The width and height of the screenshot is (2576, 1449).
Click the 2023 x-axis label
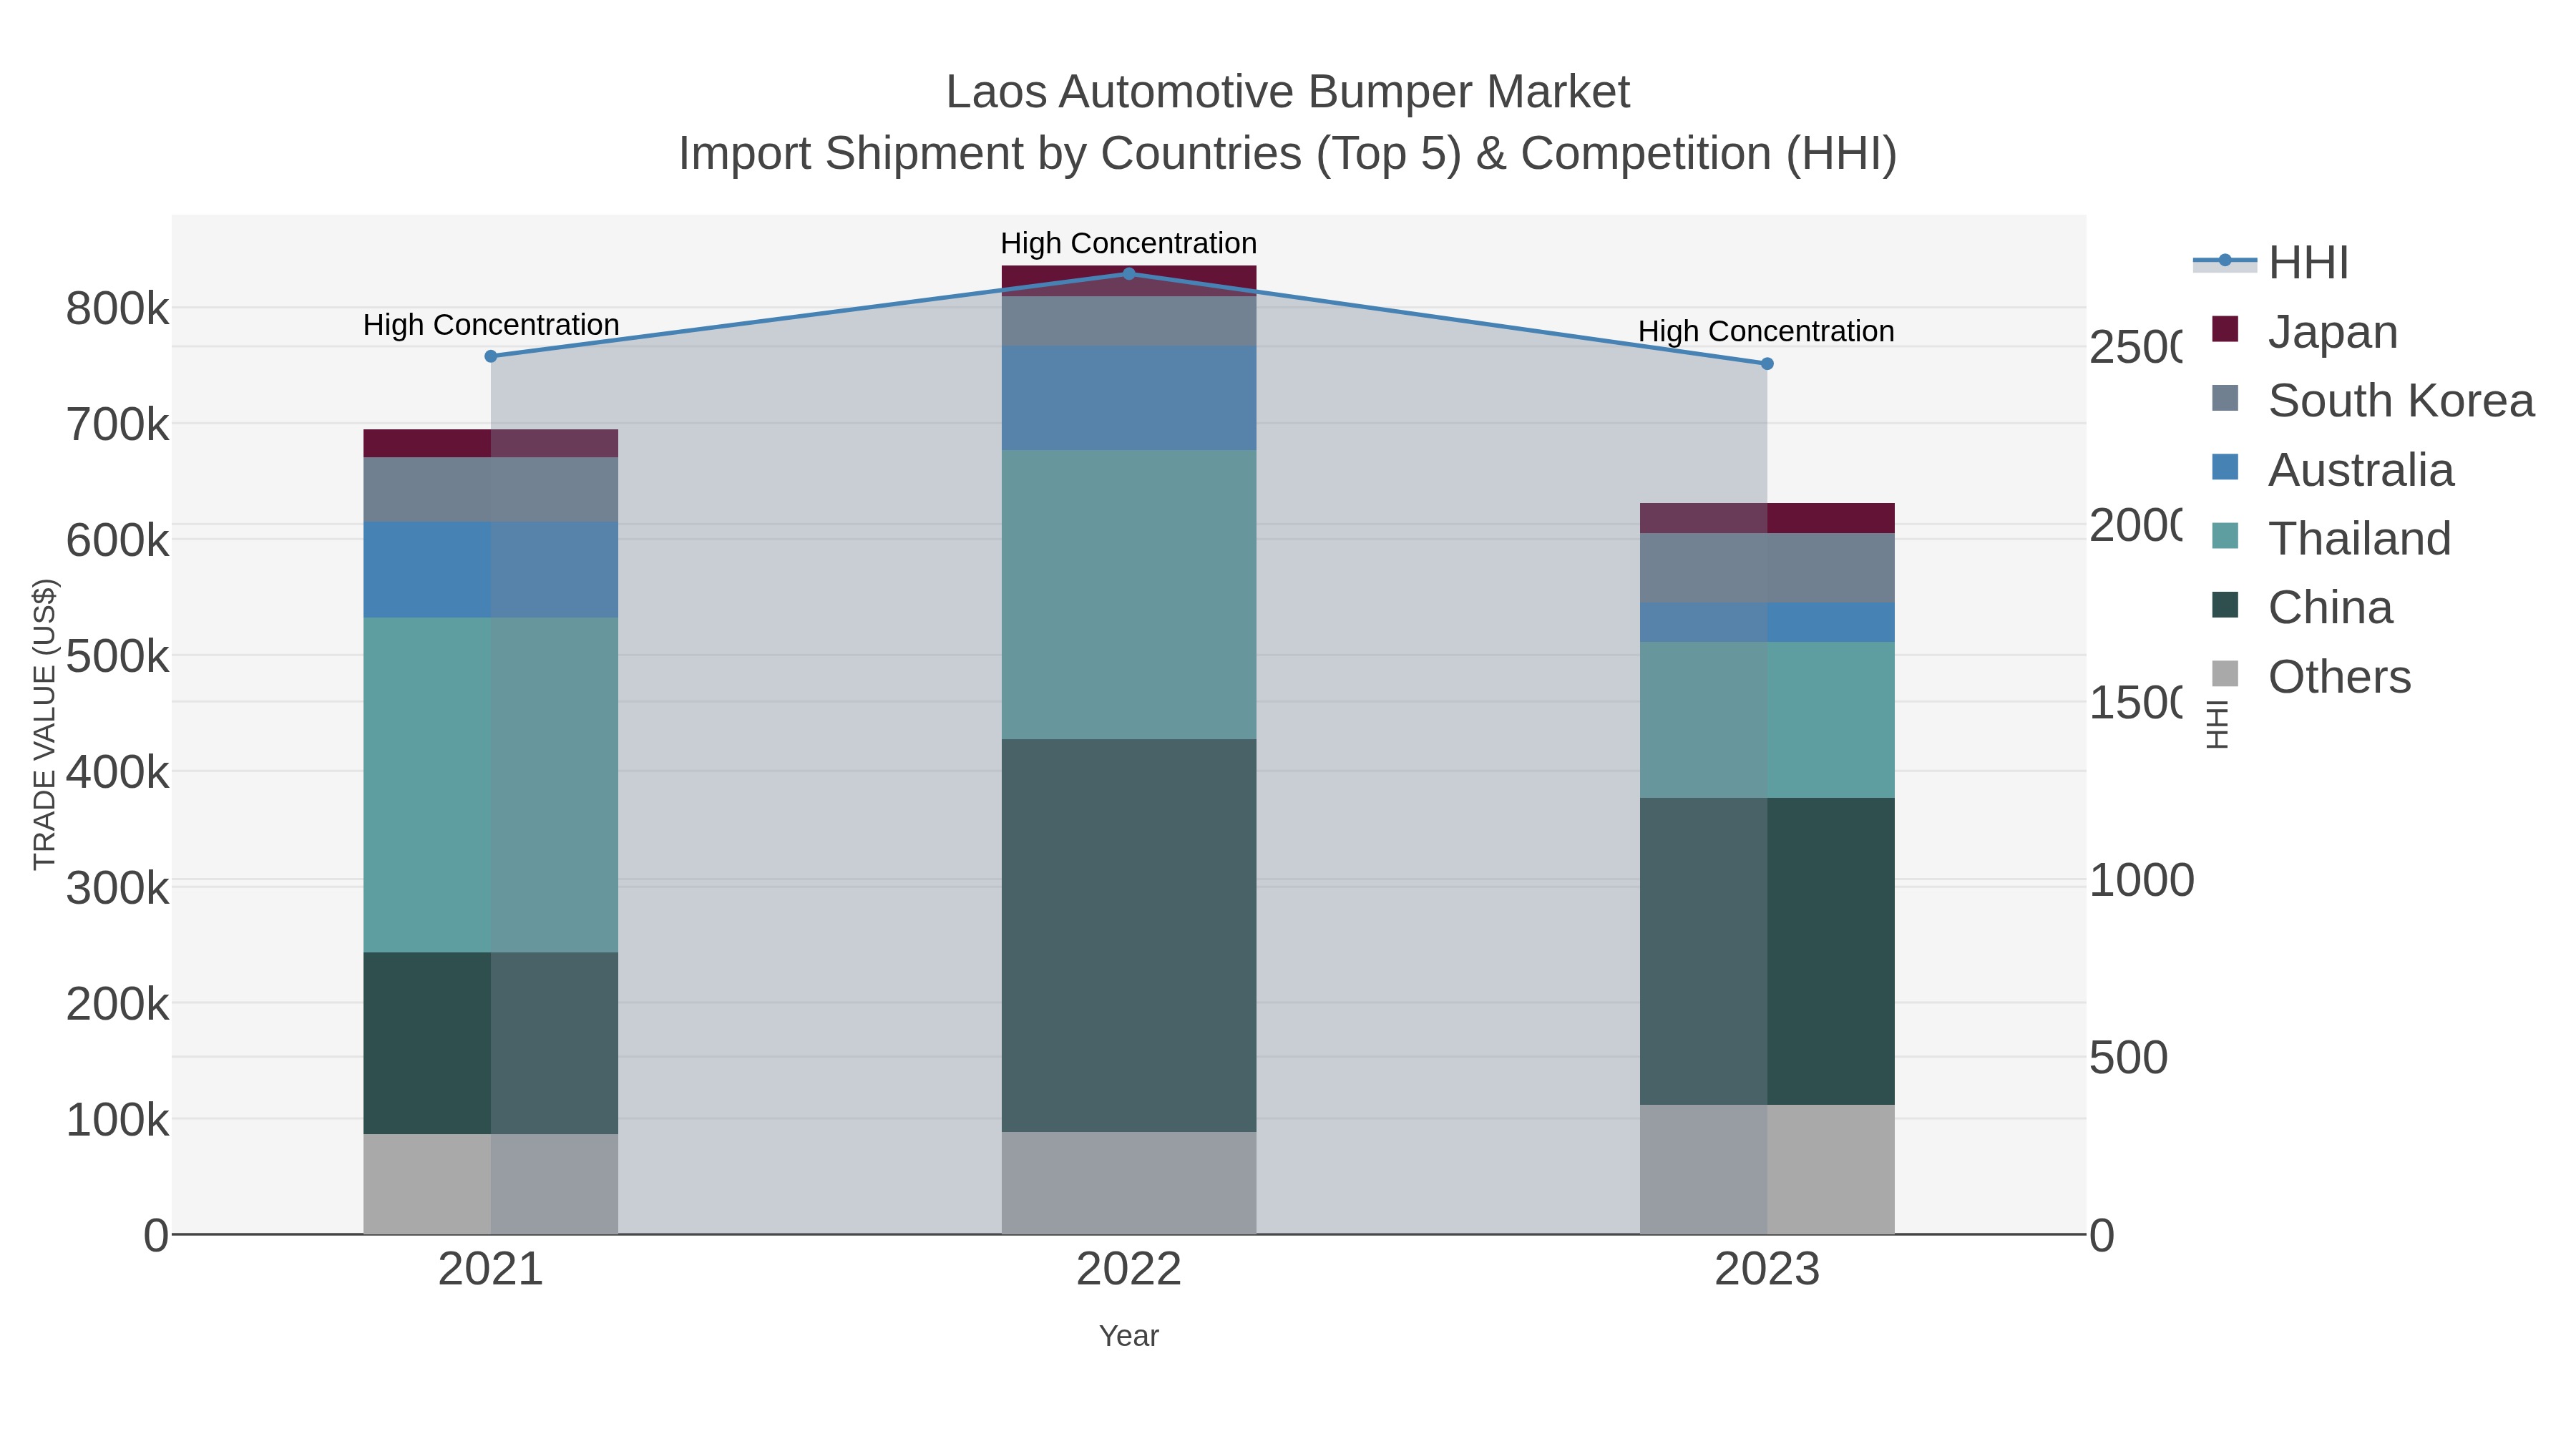point(1767,1270)
